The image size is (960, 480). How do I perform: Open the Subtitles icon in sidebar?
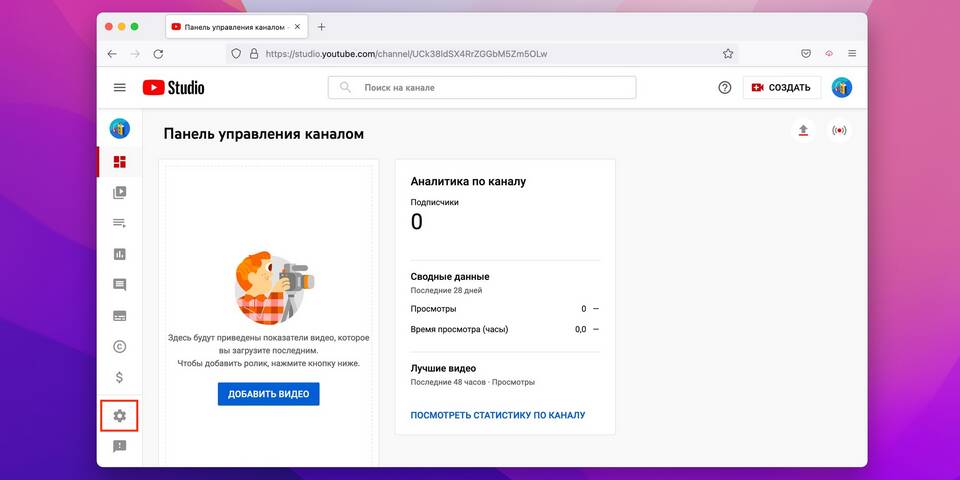pyautogui.click(x=119, y=316)
